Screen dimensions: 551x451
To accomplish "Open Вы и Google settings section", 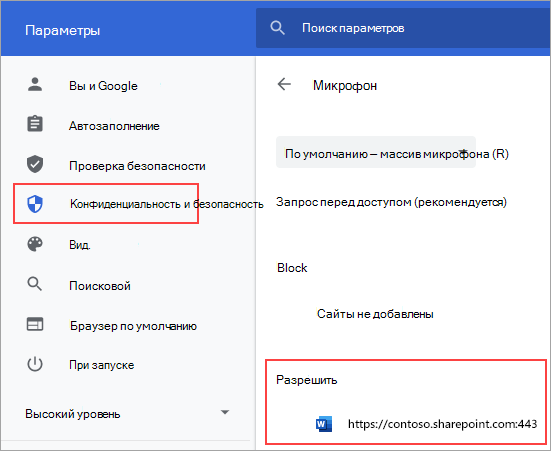I will click(103, 86).
